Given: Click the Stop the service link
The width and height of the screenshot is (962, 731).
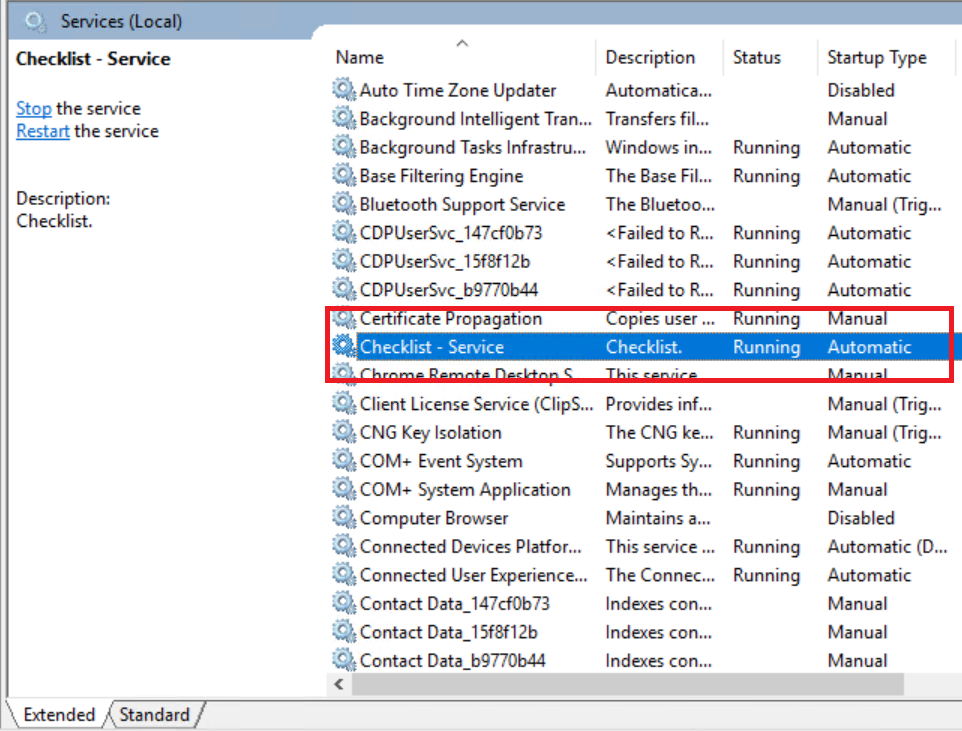Looking at the screenshot, I should (34, 109).
